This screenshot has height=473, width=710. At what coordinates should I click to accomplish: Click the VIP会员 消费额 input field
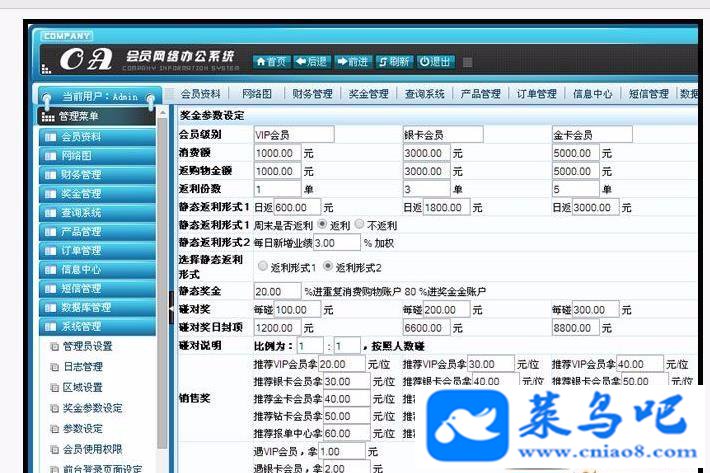(x=277, y=153)
